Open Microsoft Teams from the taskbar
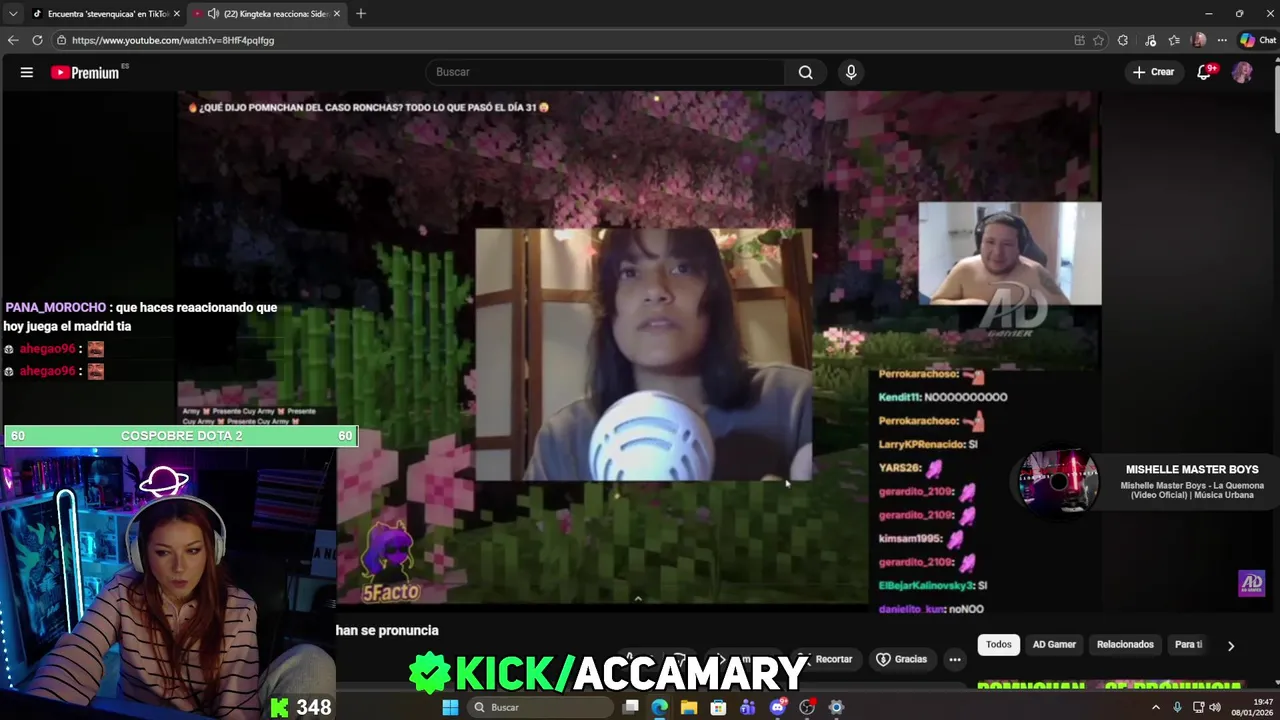The height and width of the screenshot is (720, 1280). pyautogui.click(x=748, y=707)
